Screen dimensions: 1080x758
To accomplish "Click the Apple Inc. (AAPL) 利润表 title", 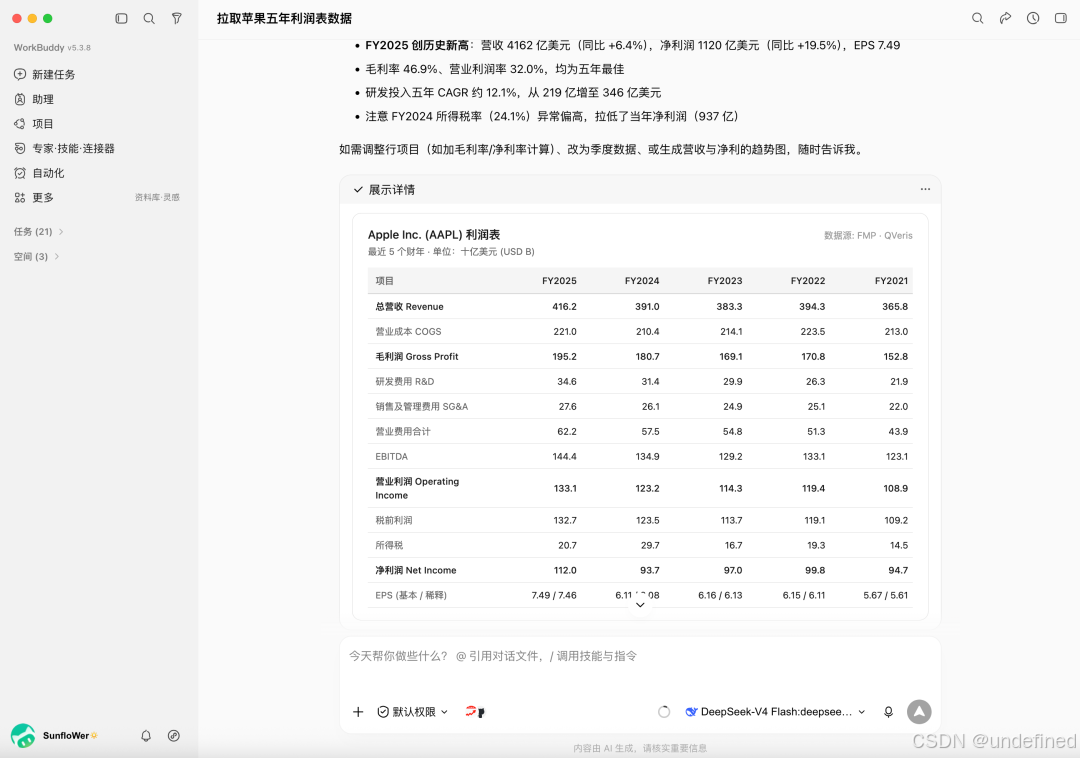I will pyautogui.click(x=434, y=235).
